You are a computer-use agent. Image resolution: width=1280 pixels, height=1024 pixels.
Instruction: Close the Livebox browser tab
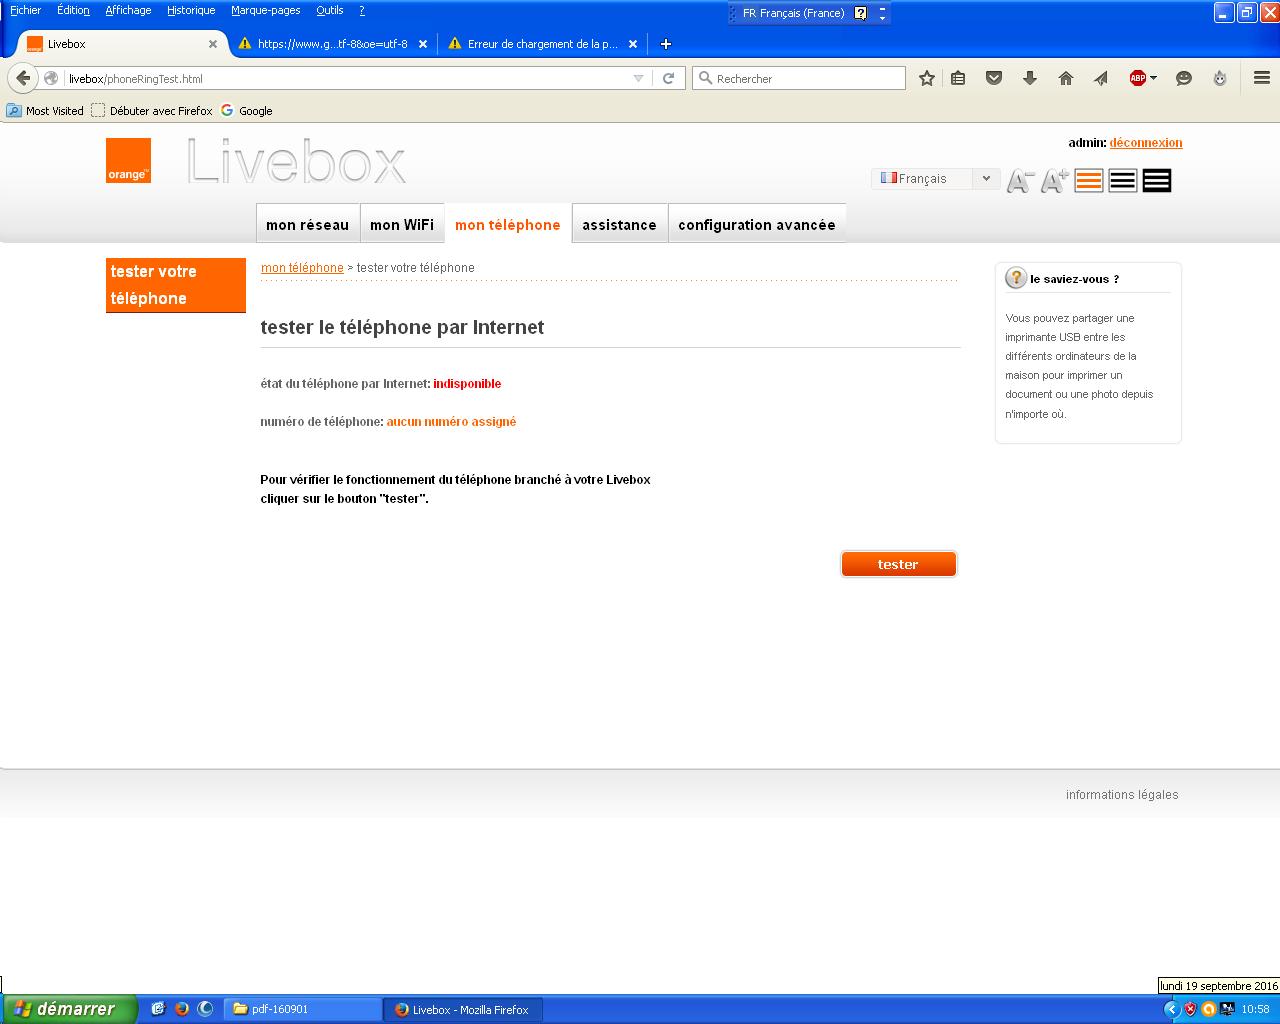point(213,44)
